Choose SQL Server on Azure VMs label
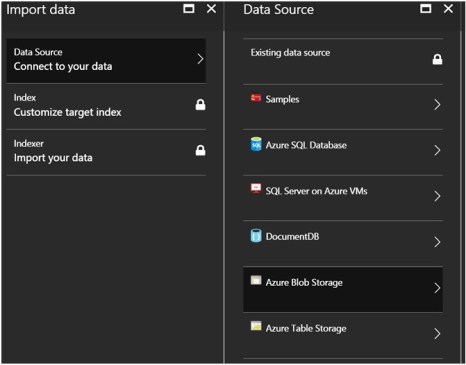This screenshot has height=365, width=466. click(x=316, y=191)
